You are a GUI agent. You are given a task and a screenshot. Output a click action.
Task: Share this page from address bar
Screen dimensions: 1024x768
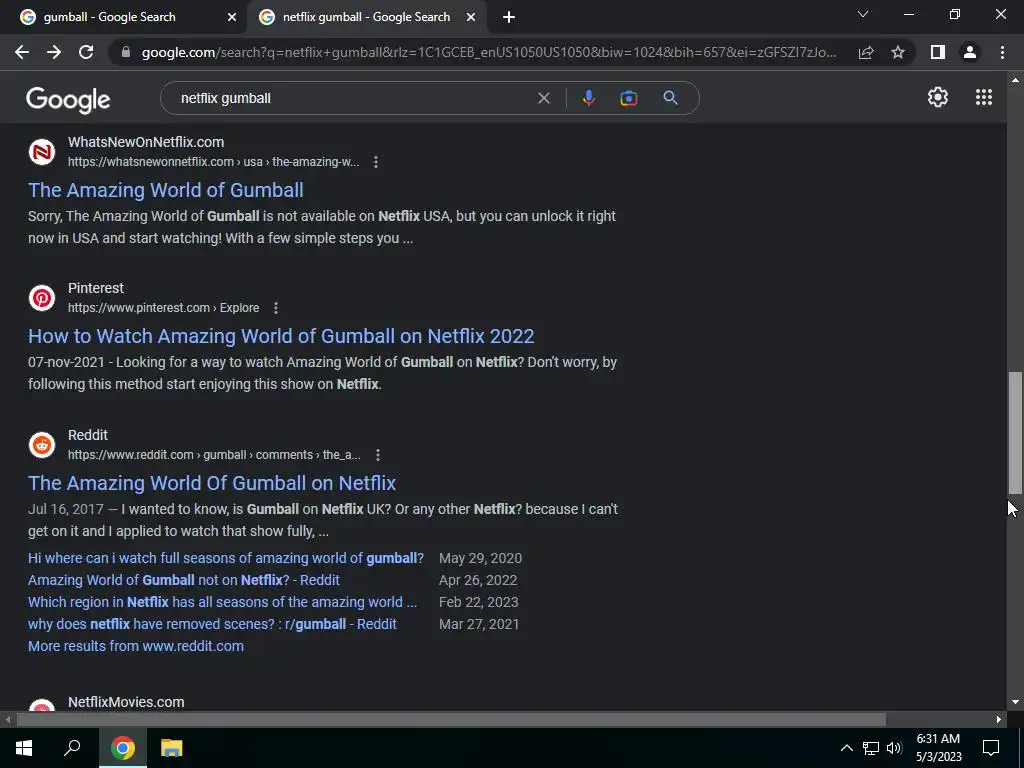coord(866,52)
